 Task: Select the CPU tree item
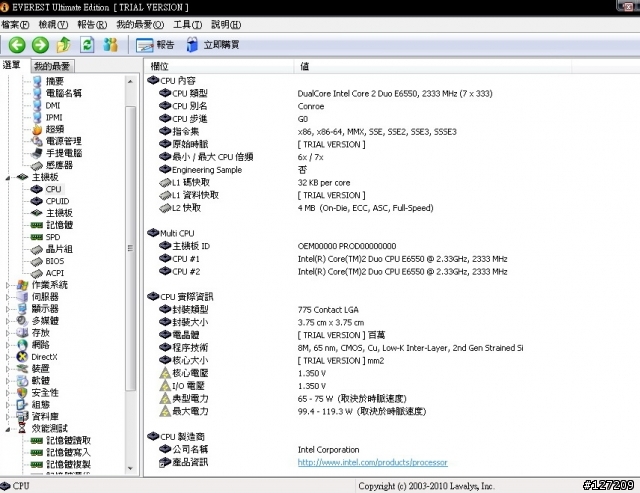53,189
